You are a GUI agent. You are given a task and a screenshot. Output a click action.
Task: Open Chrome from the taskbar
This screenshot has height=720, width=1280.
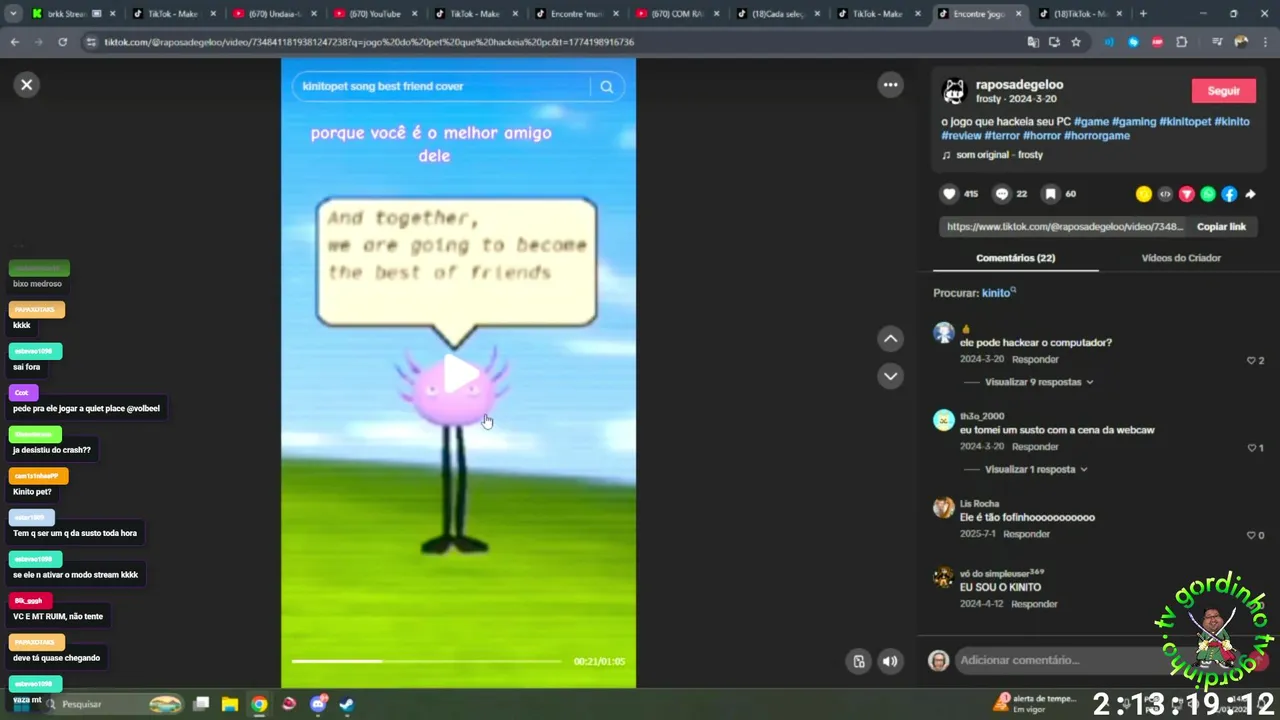[259, 704]
